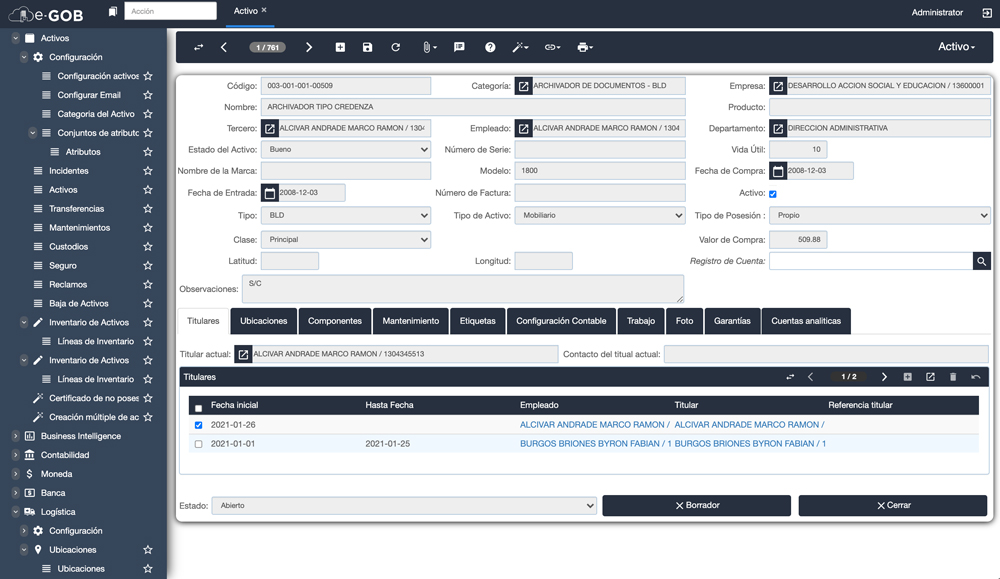1000x579 pixels.
Task: Favorite the Incidentes menu item star
Action: click(148, 171)
